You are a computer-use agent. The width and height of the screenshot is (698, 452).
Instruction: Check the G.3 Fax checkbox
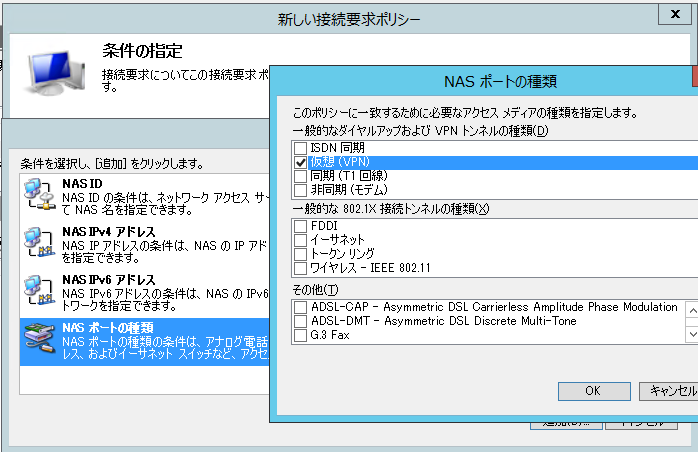click(300, 335)
